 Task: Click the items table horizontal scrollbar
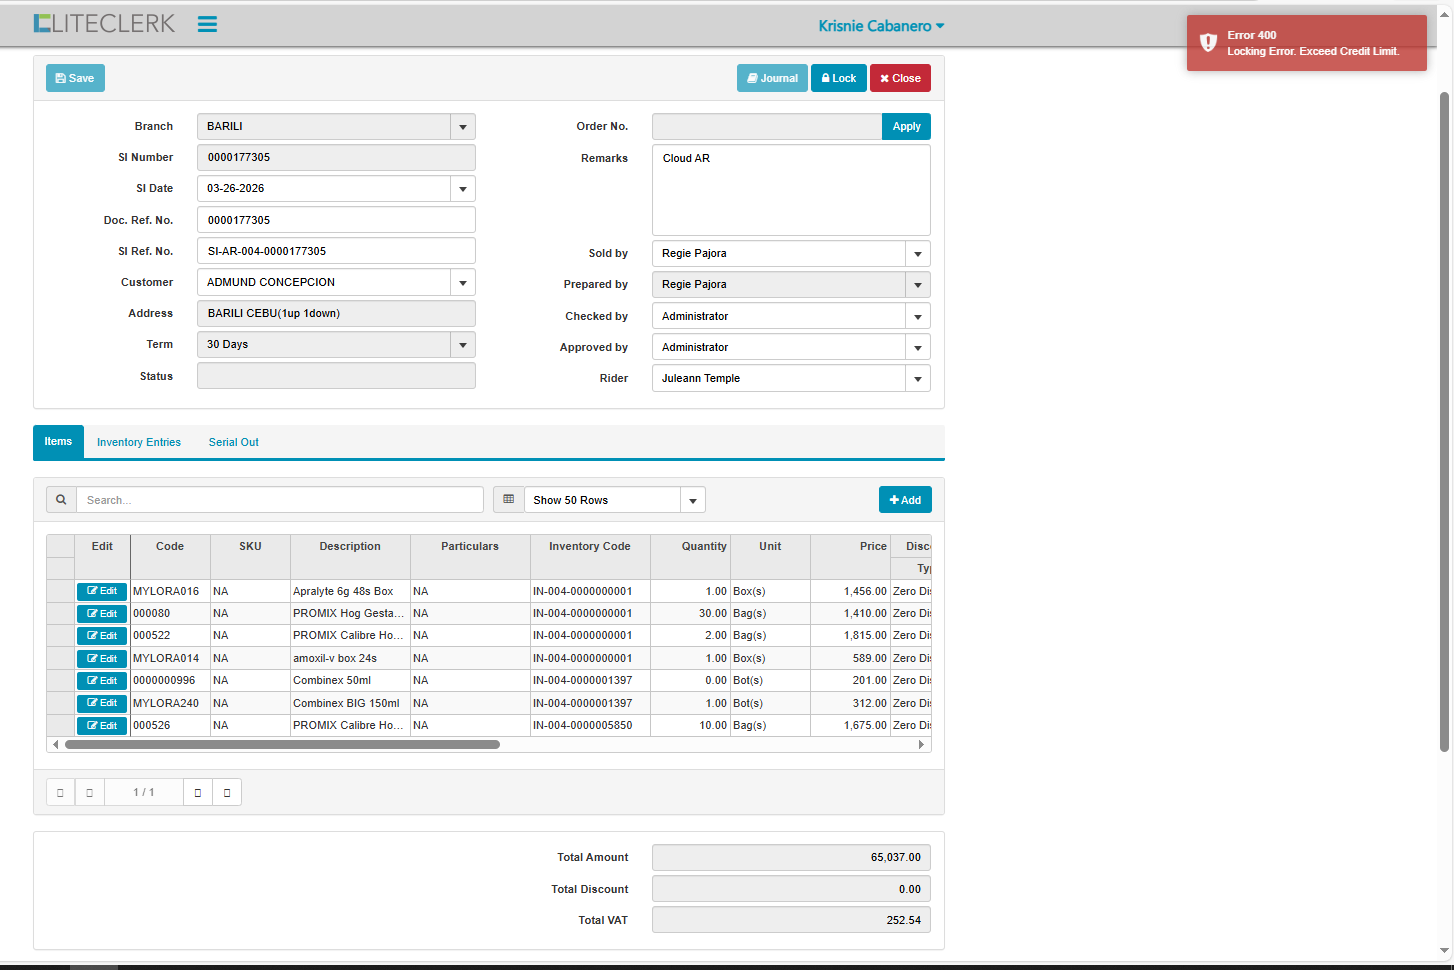(x=282, y=745)
